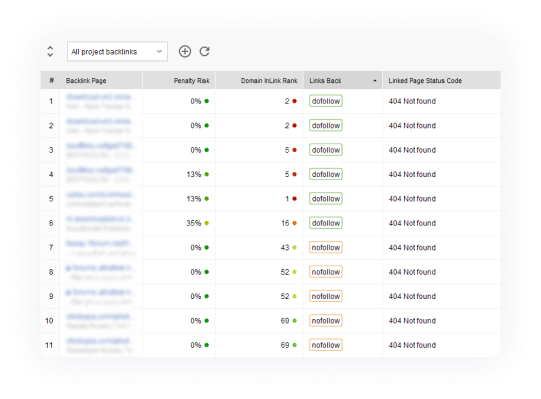Click the 13% penalty risk in row 4
This screenshot has height=399, width=541.
coord(194,174)
